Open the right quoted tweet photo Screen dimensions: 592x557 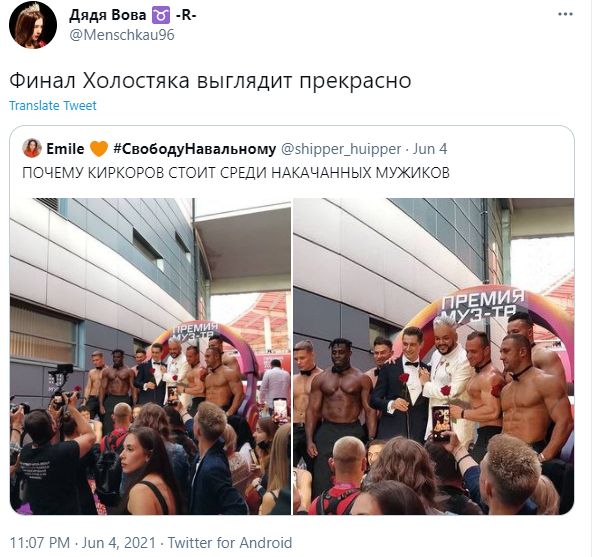(x=434, y=356)
